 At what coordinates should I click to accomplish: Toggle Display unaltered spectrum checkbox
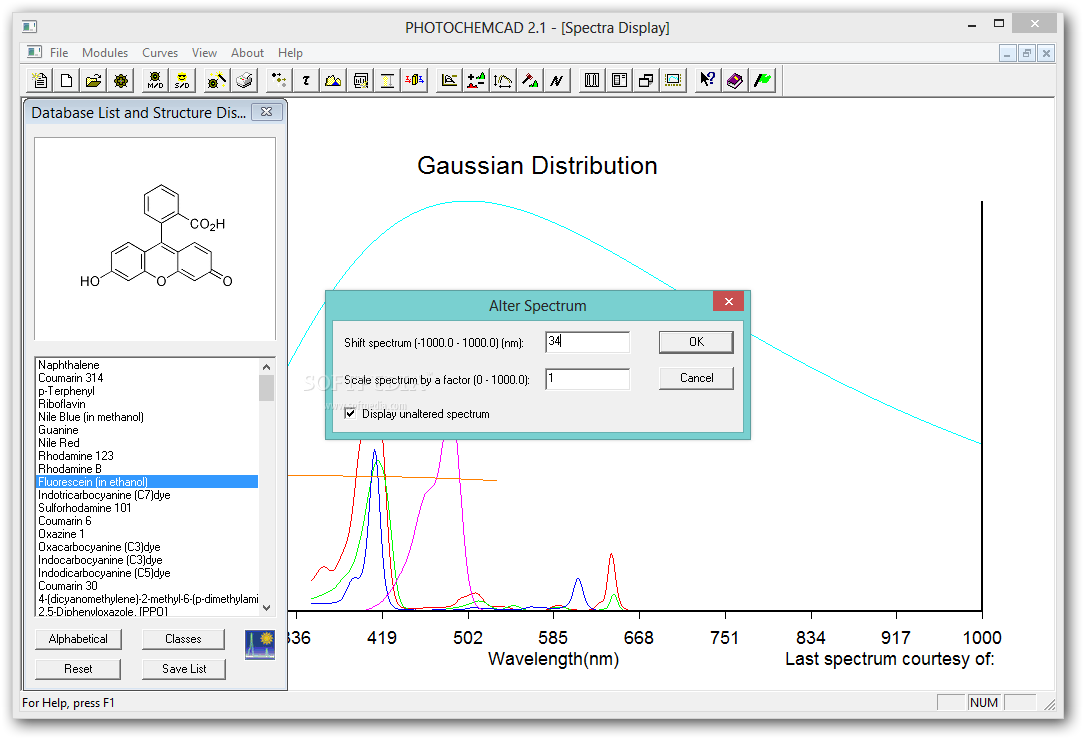tap(350, 413)
